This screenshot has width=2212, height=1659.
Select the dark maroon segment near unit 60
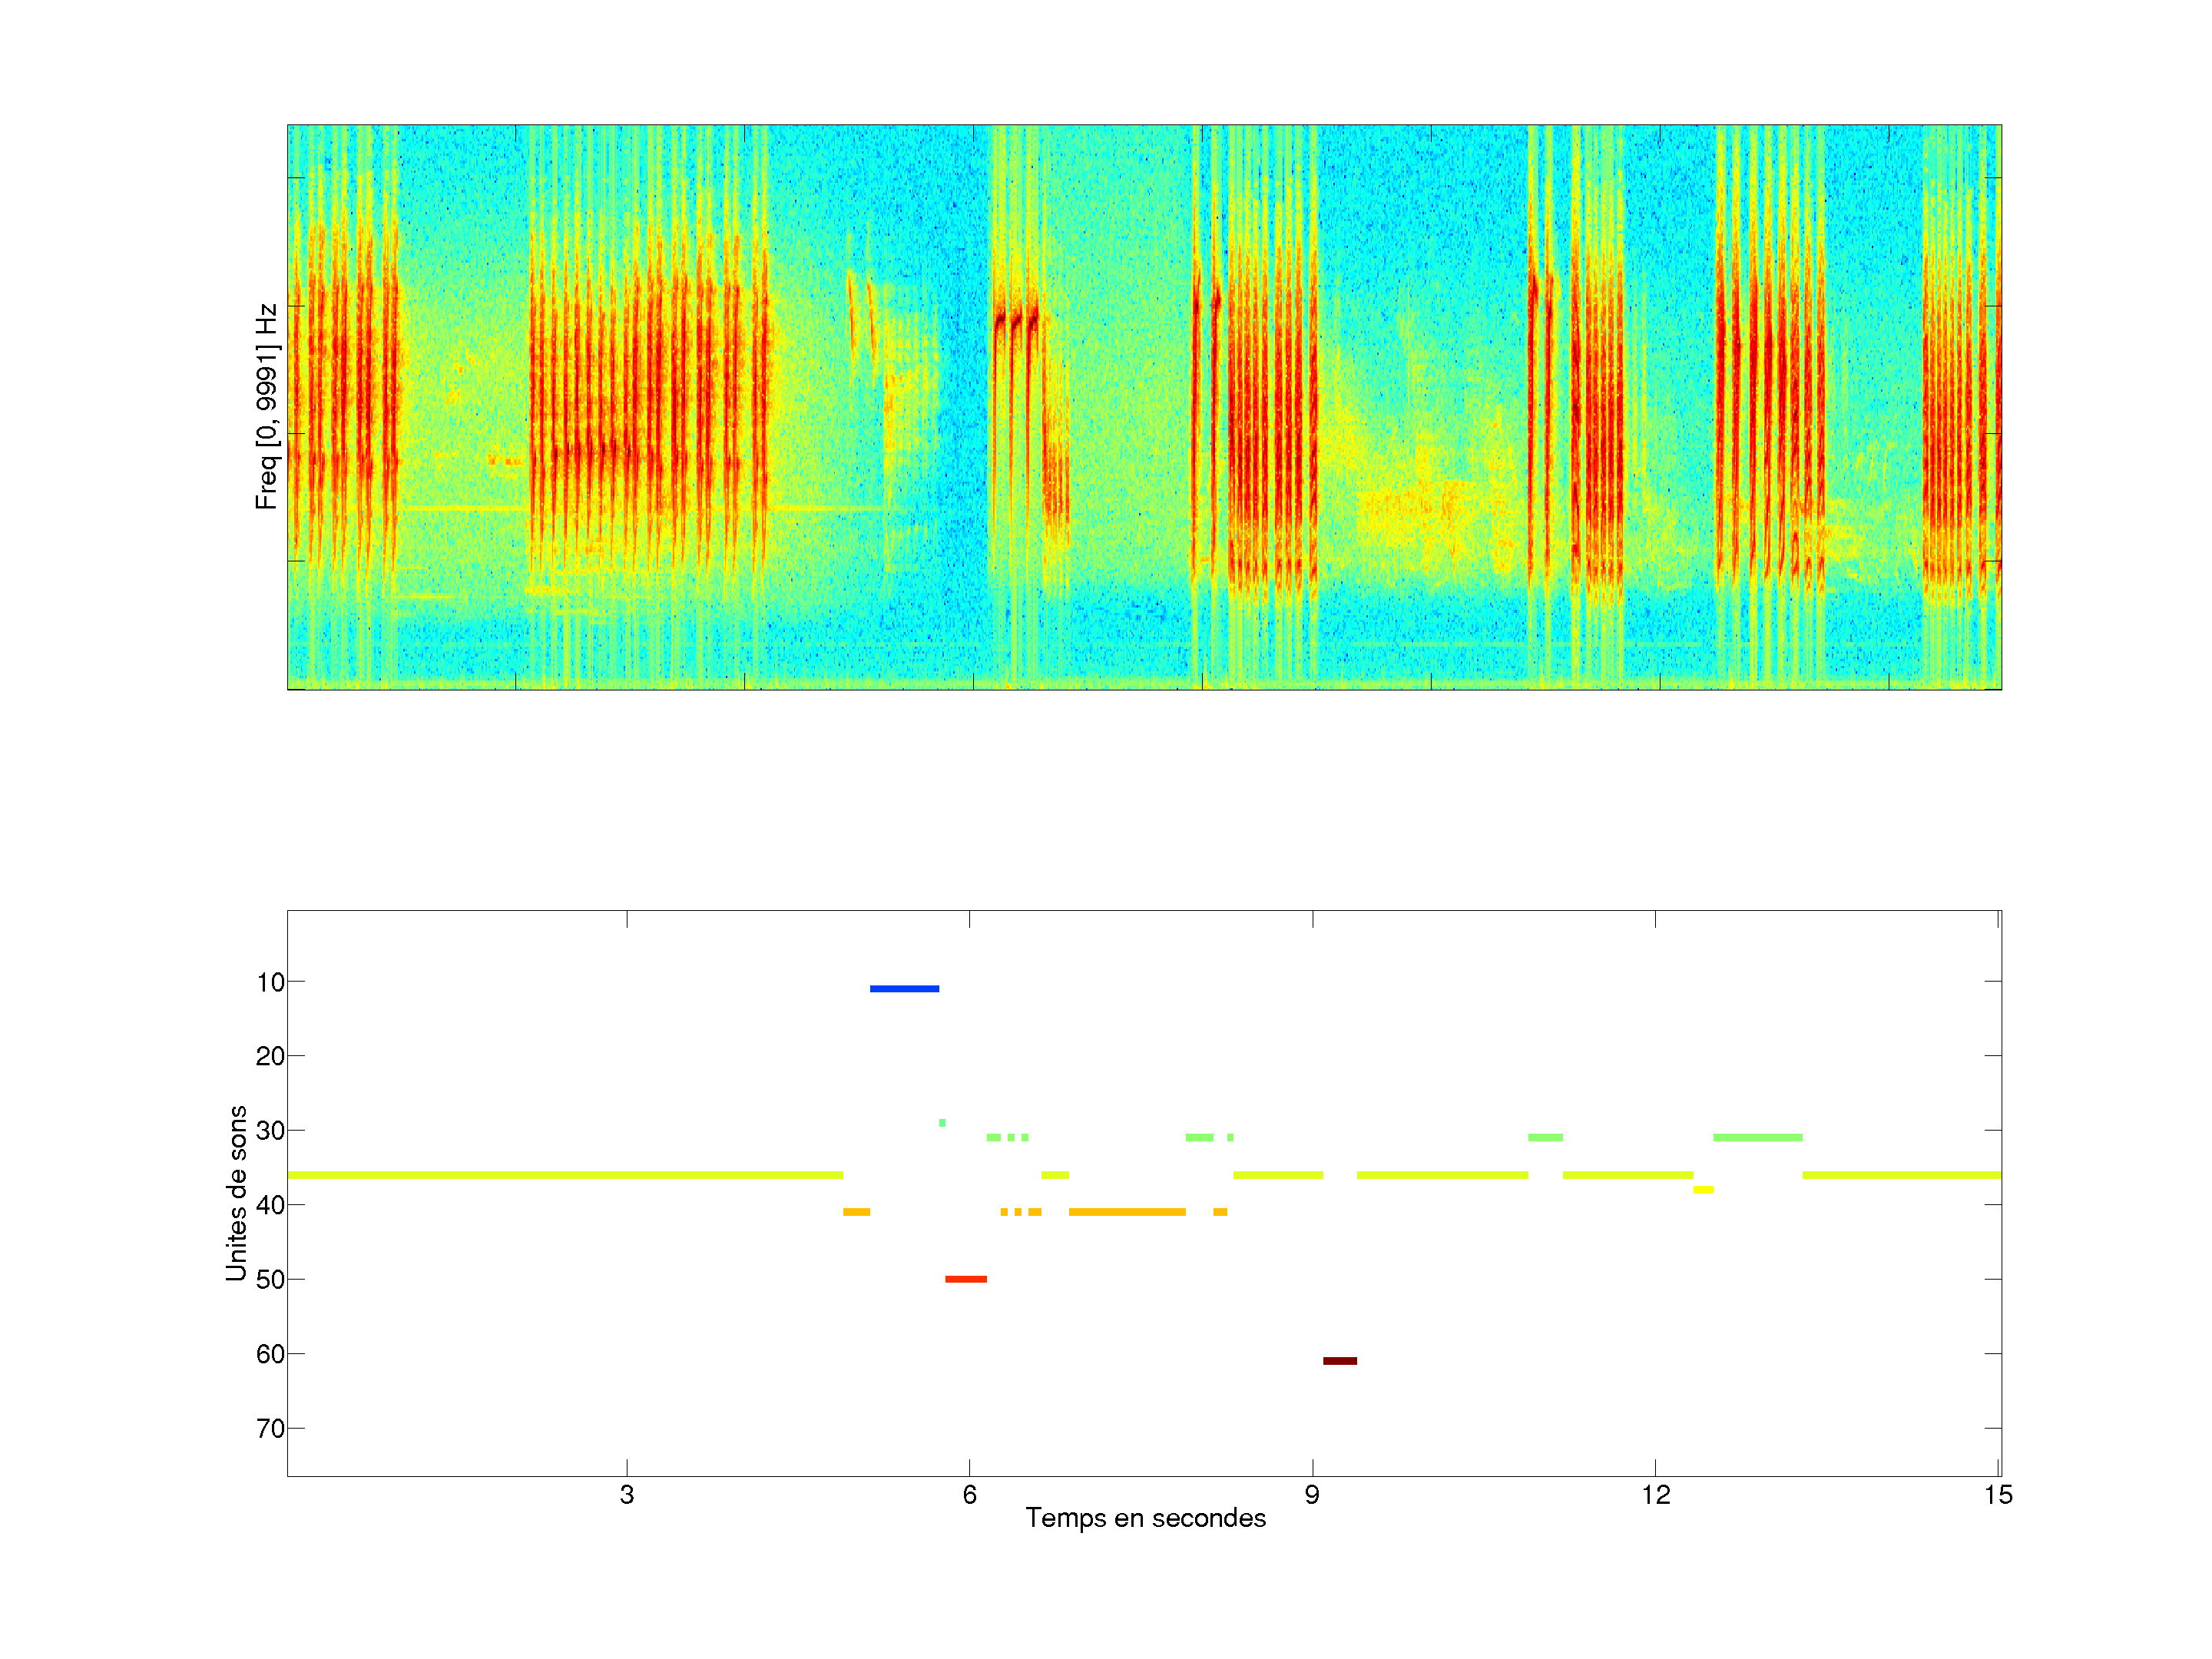coord(1340,1361)
